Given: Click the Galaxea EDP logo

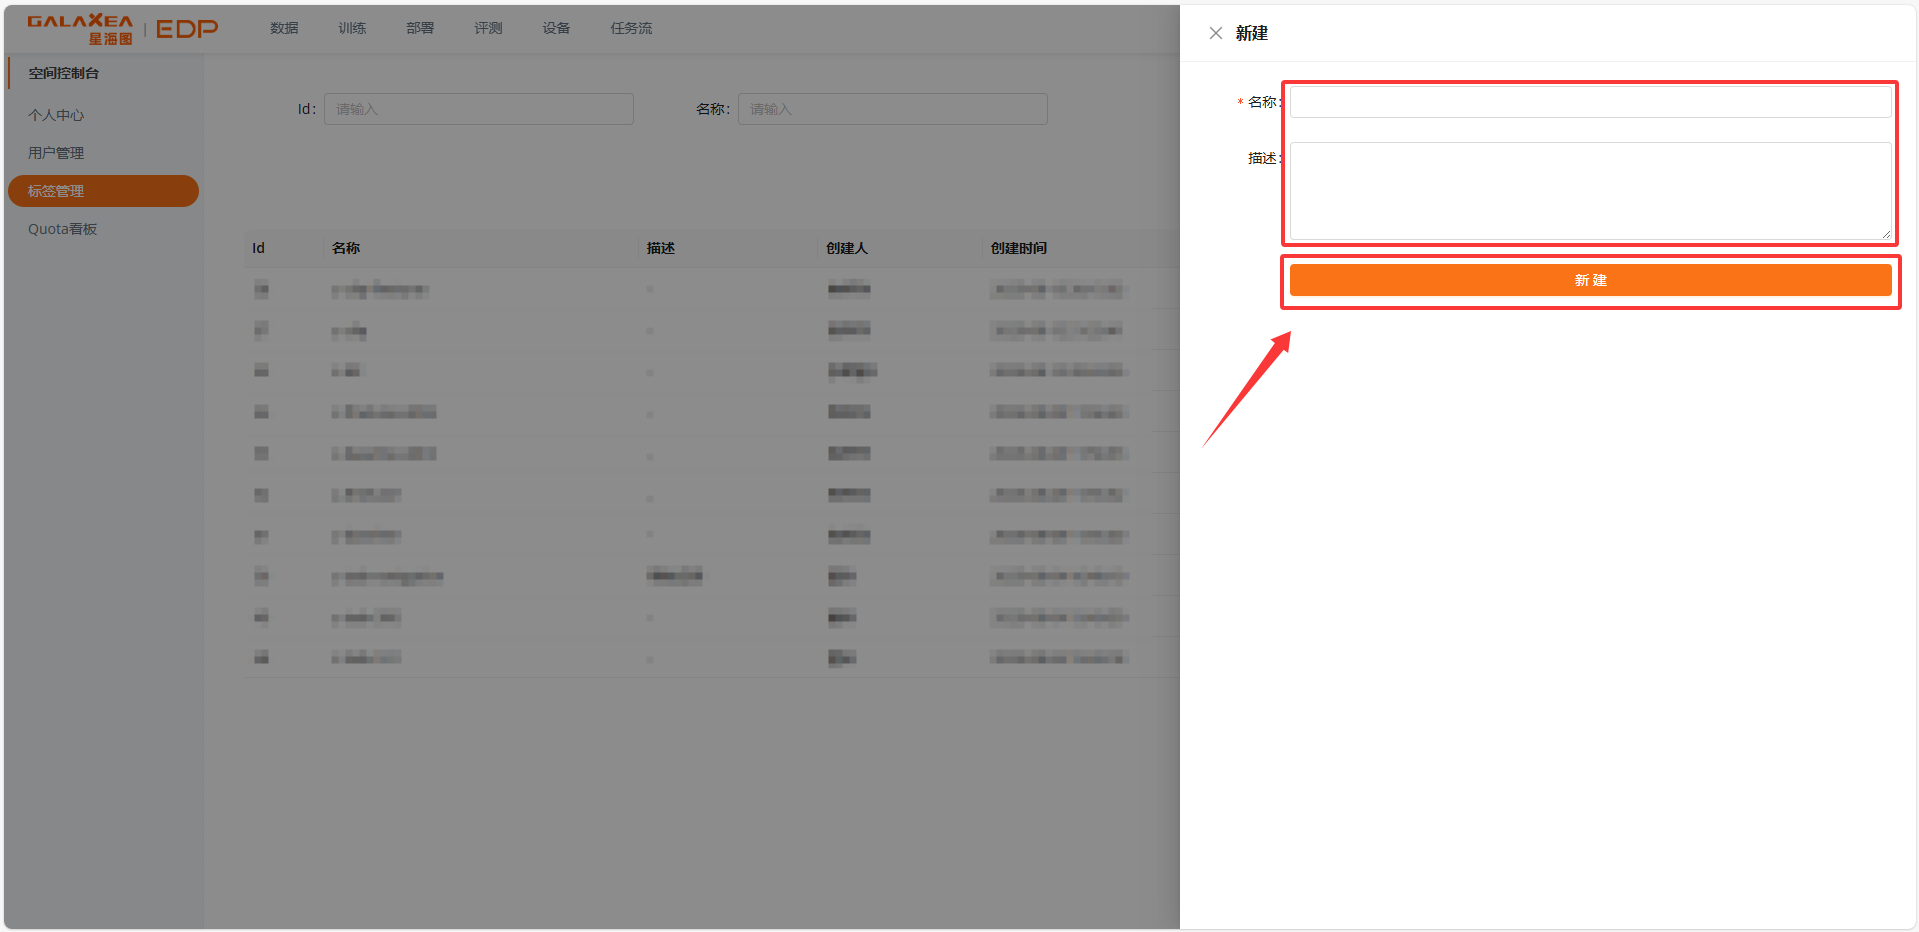Looking at the screenshot, I should click(122, 29).
